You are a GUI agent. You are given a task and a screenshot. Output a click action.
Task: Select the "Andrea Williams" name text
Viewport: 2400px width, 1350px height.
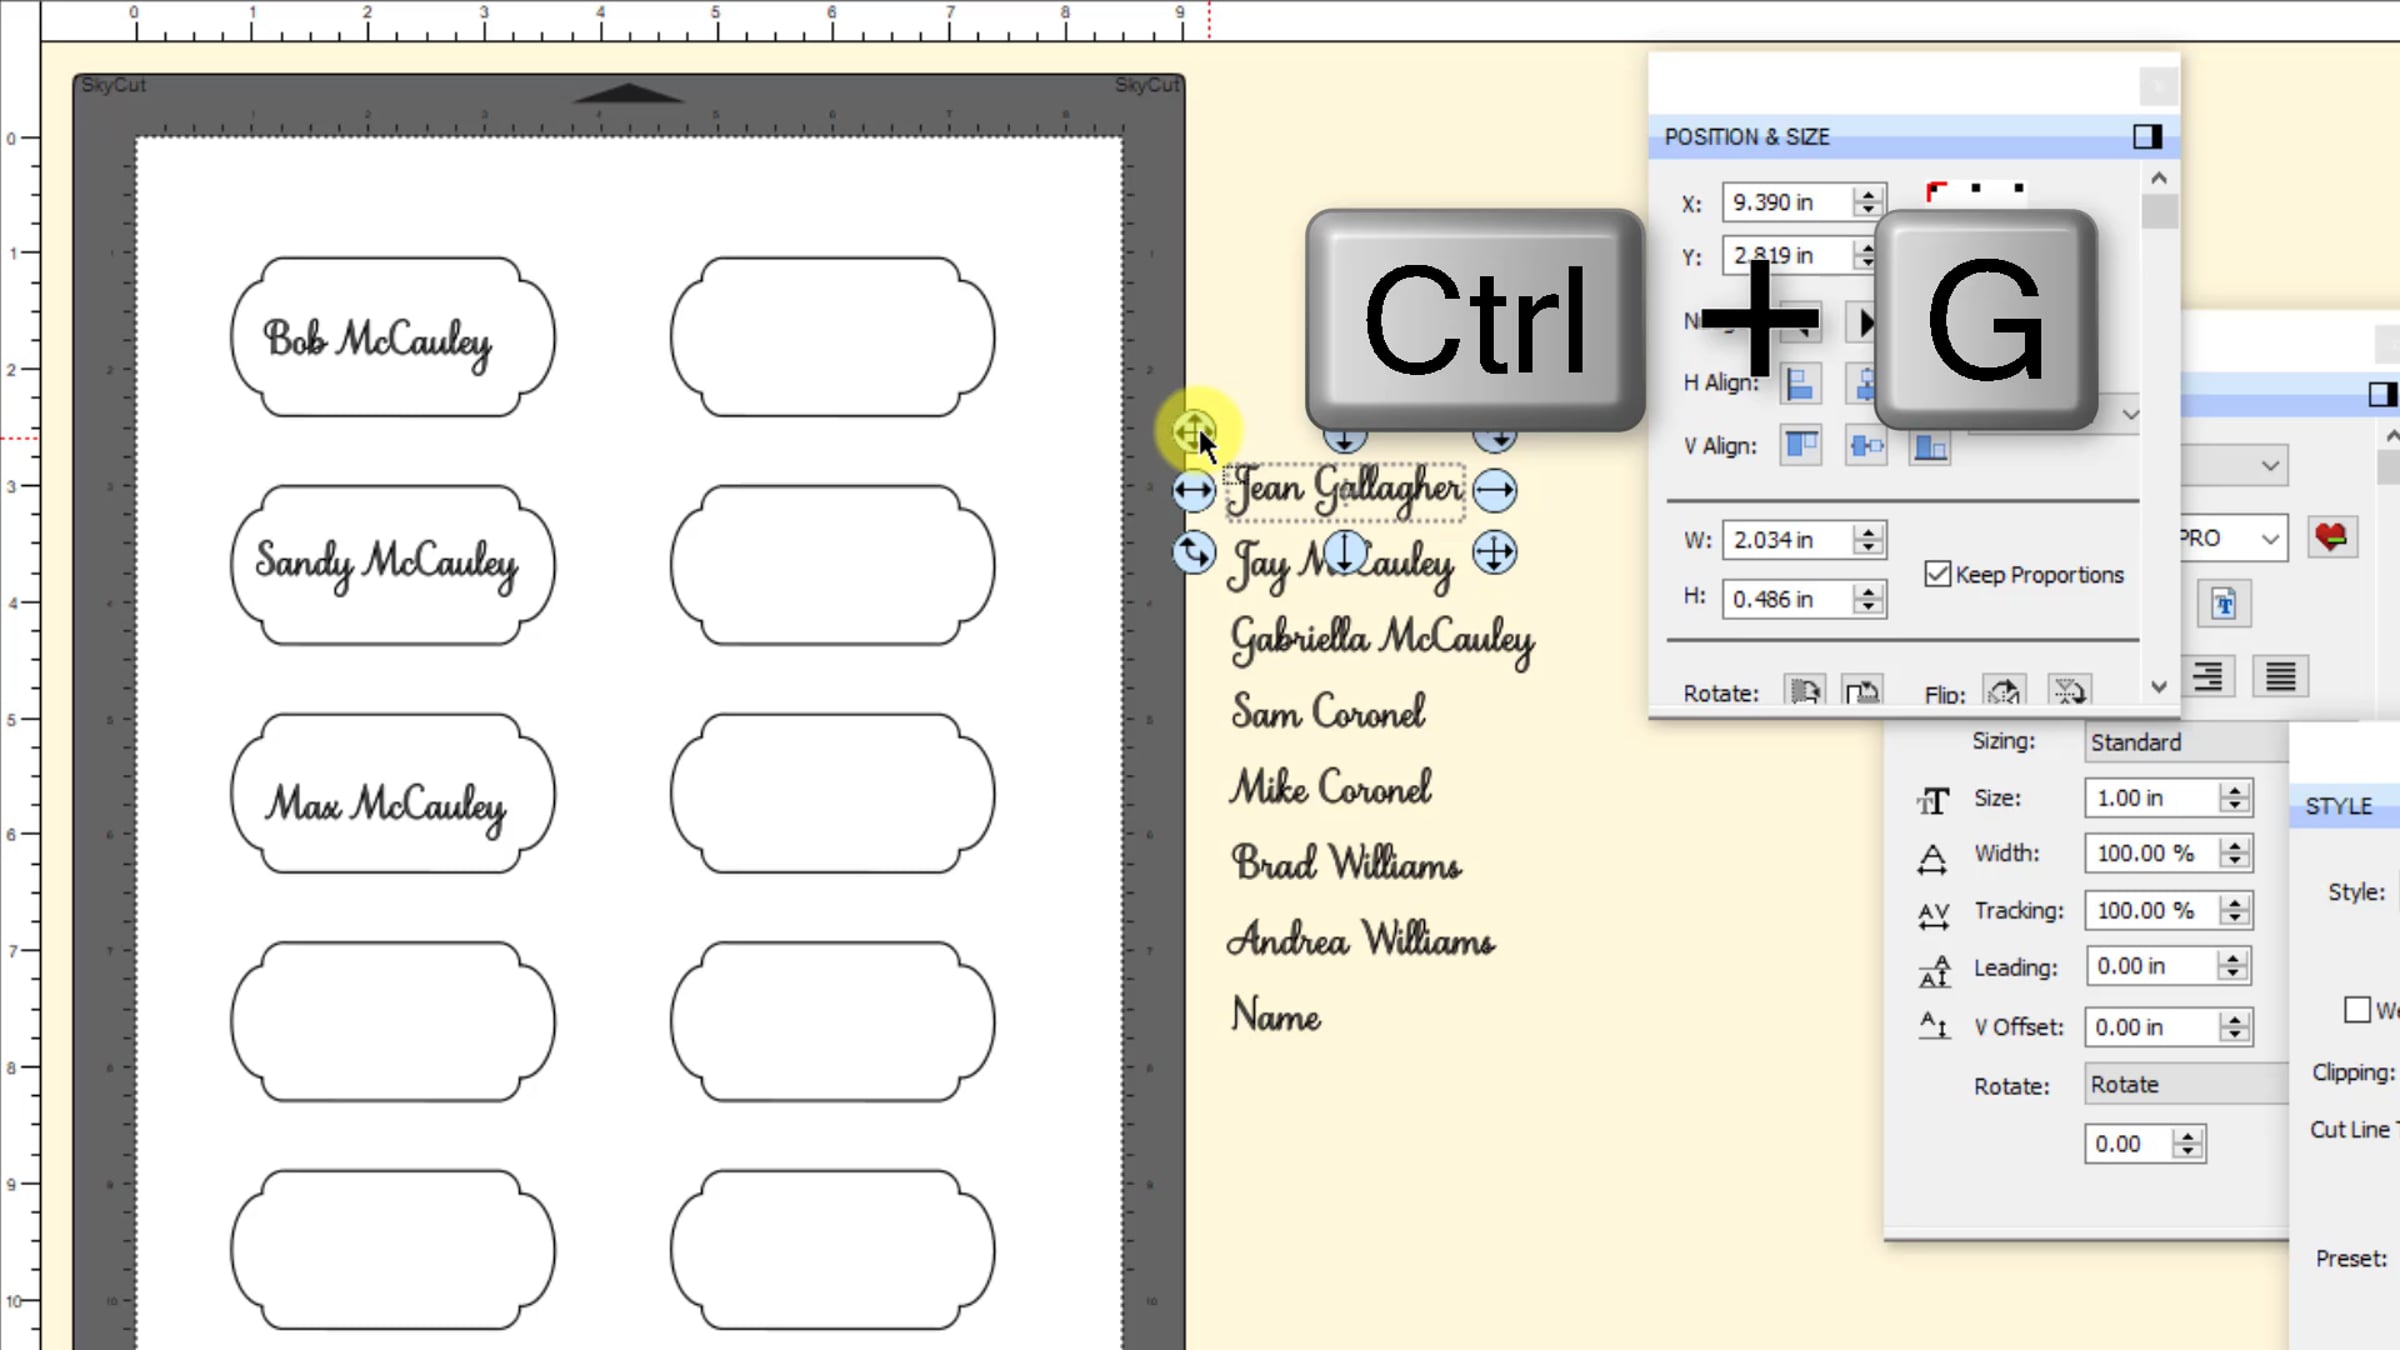coord(1361,940)
